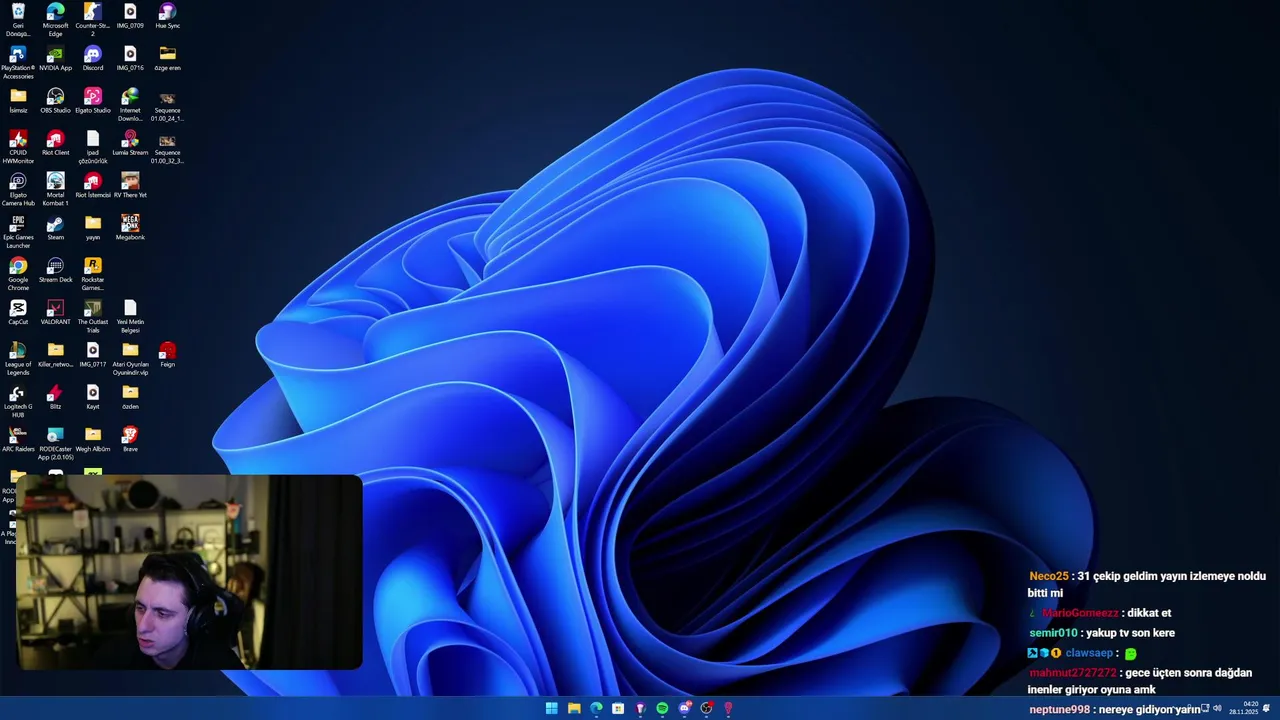Image resolution: width=1280 pixels, height=720 pixels.
Task: Select the Blitz desktop shortcut
Action: [55, 397]
